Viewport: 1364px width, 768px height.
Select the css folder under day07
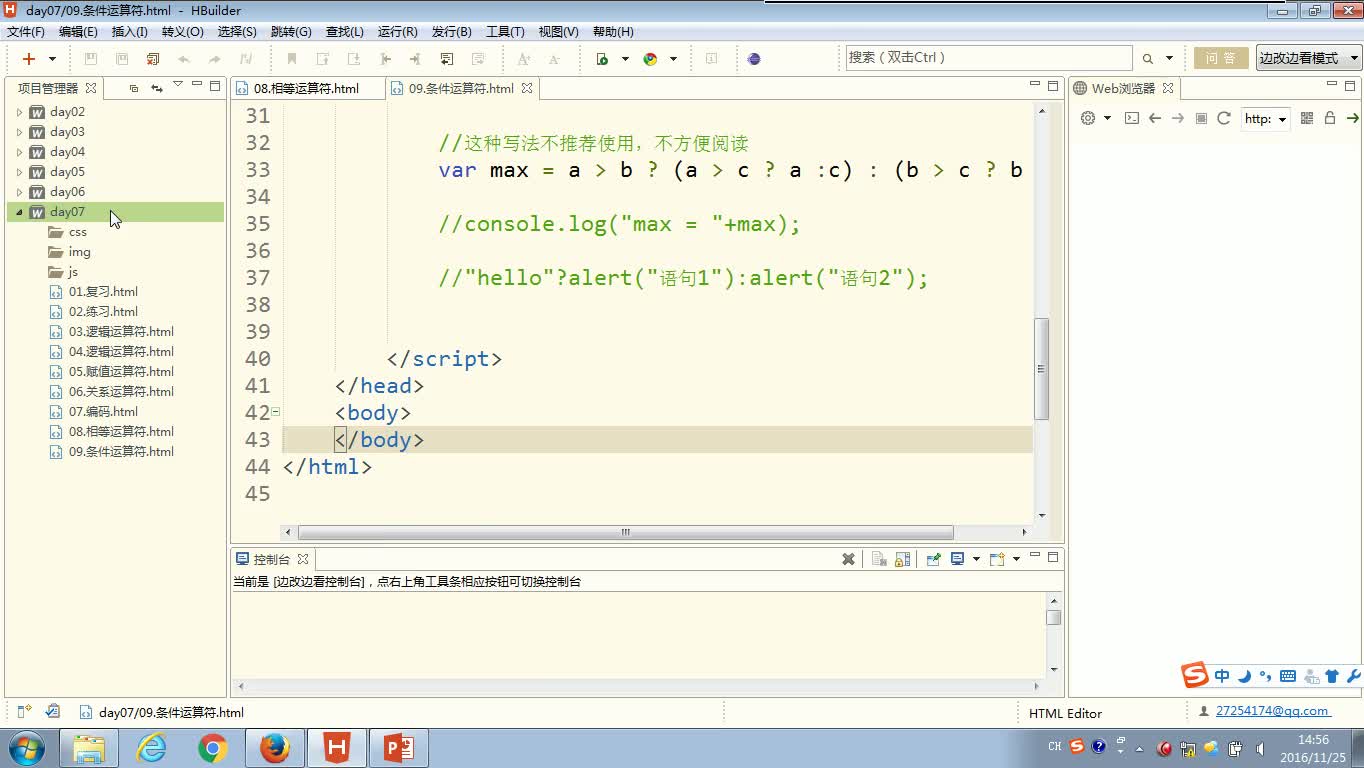point(77,232)
